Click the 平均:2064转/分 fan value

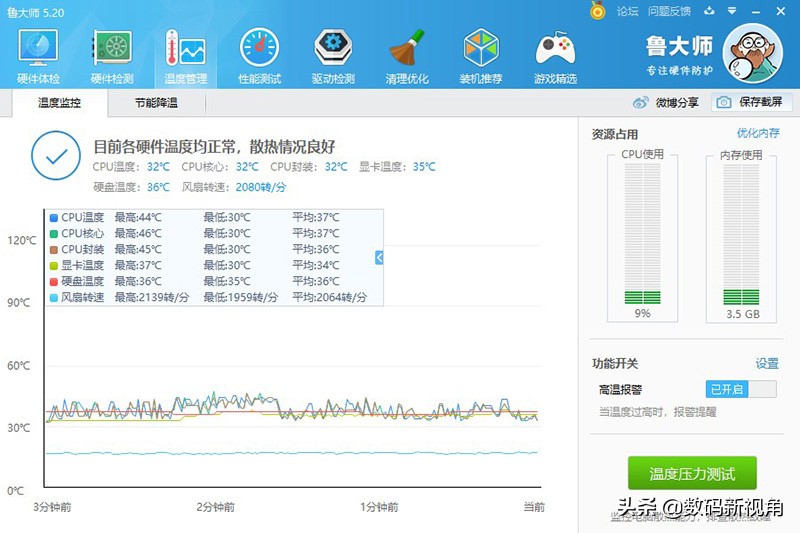(x=330, y=297)
